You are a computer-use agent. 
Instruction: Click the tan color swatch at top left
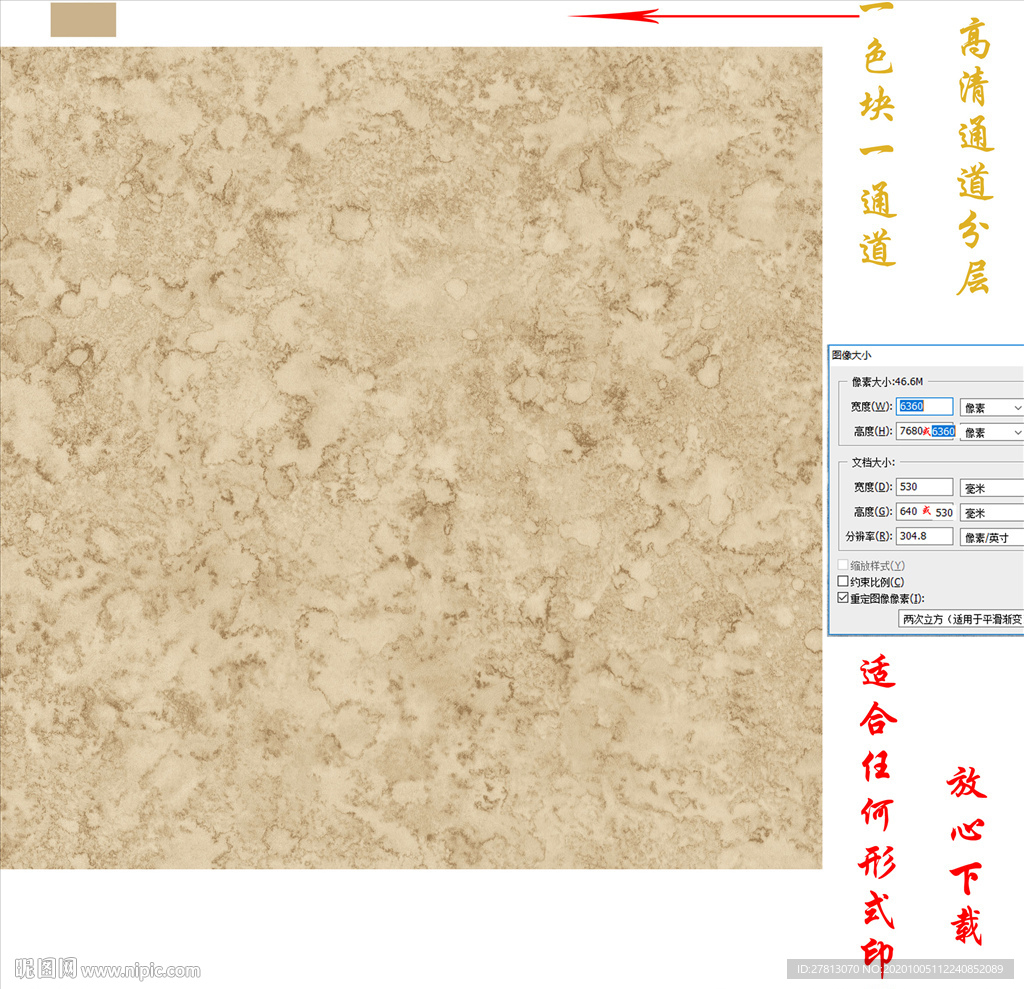click(x=83, y=20)
